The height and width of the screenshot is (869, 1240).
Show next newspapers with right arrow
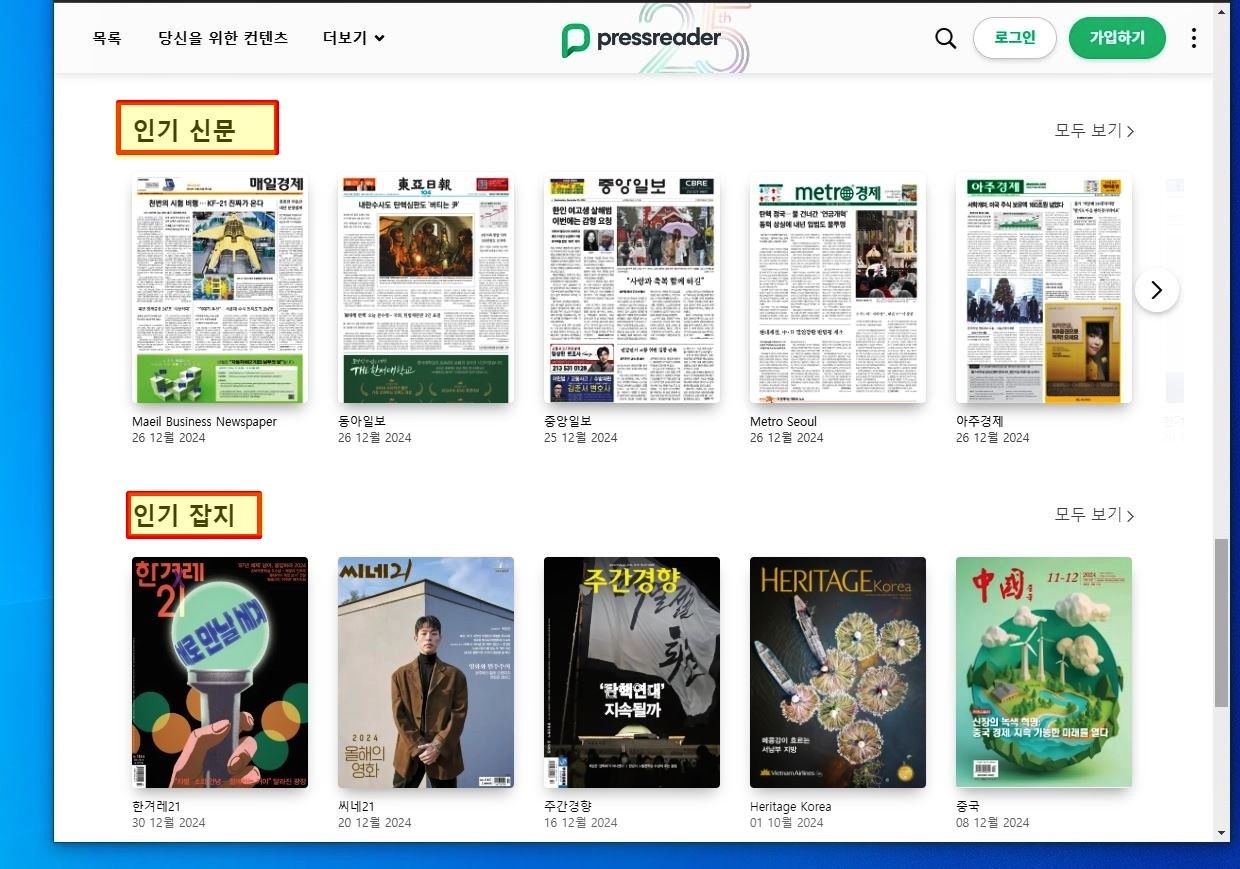(x=1157, y=290)
